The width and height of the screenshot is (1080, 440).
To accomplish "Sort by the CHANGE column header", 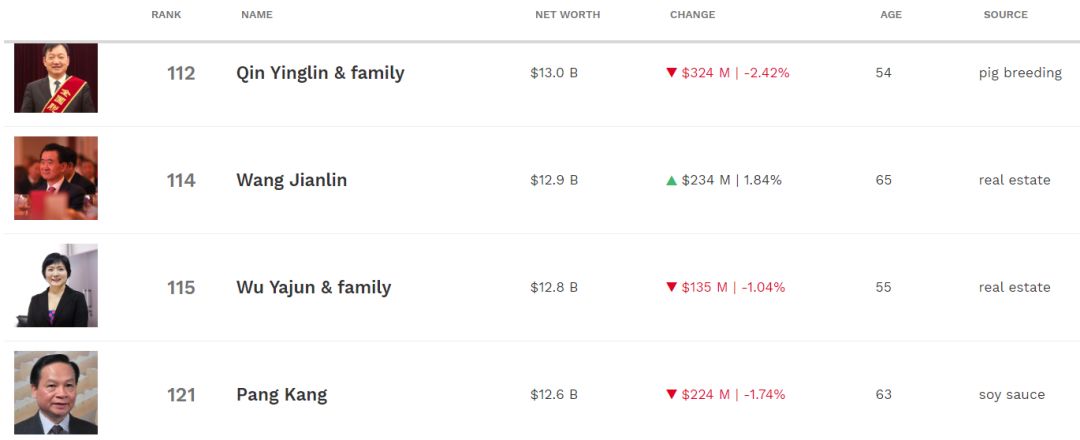I will coord(692,14).
